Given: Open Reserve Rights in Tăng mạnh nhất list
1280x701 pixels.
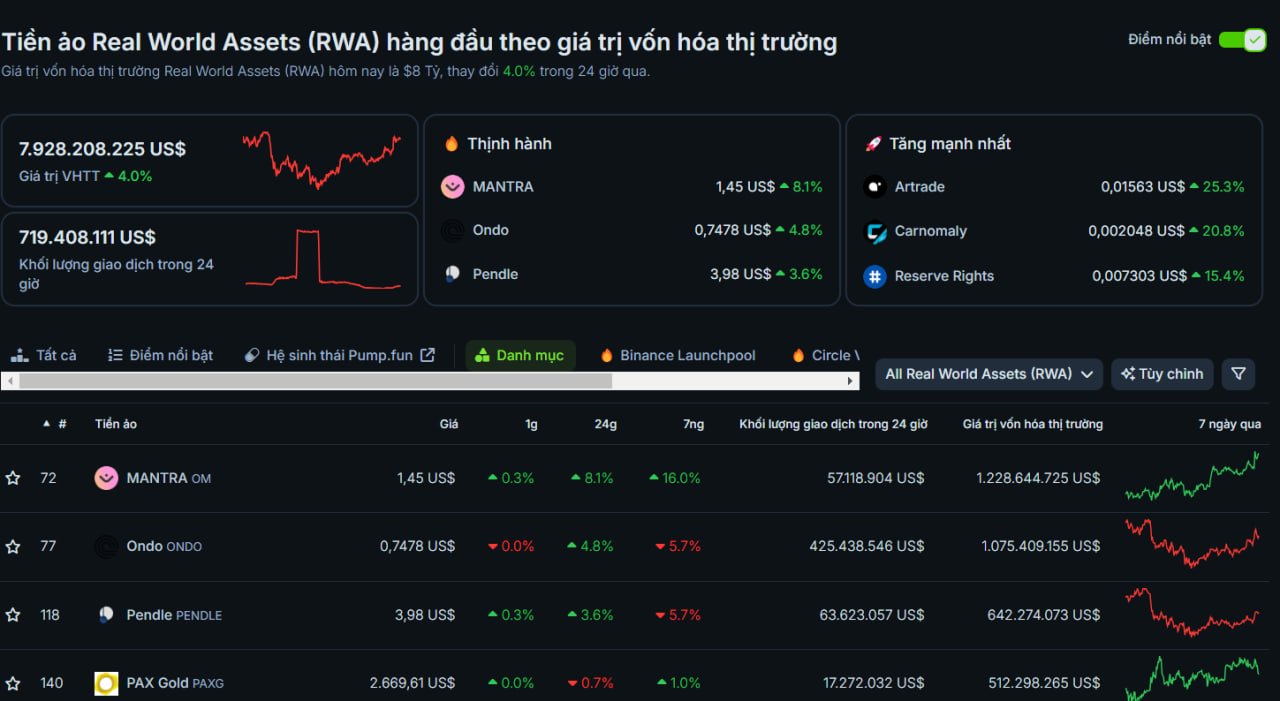Looking at the screenshot, I should 944,276.
